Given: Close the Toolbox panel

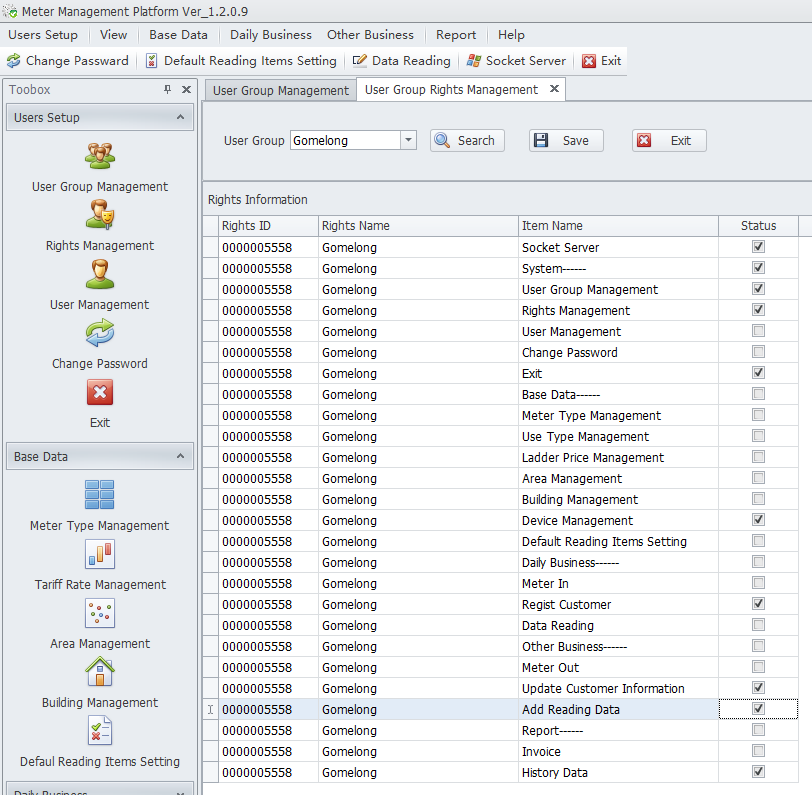Looking at the screenshot, I should (186, 90).
